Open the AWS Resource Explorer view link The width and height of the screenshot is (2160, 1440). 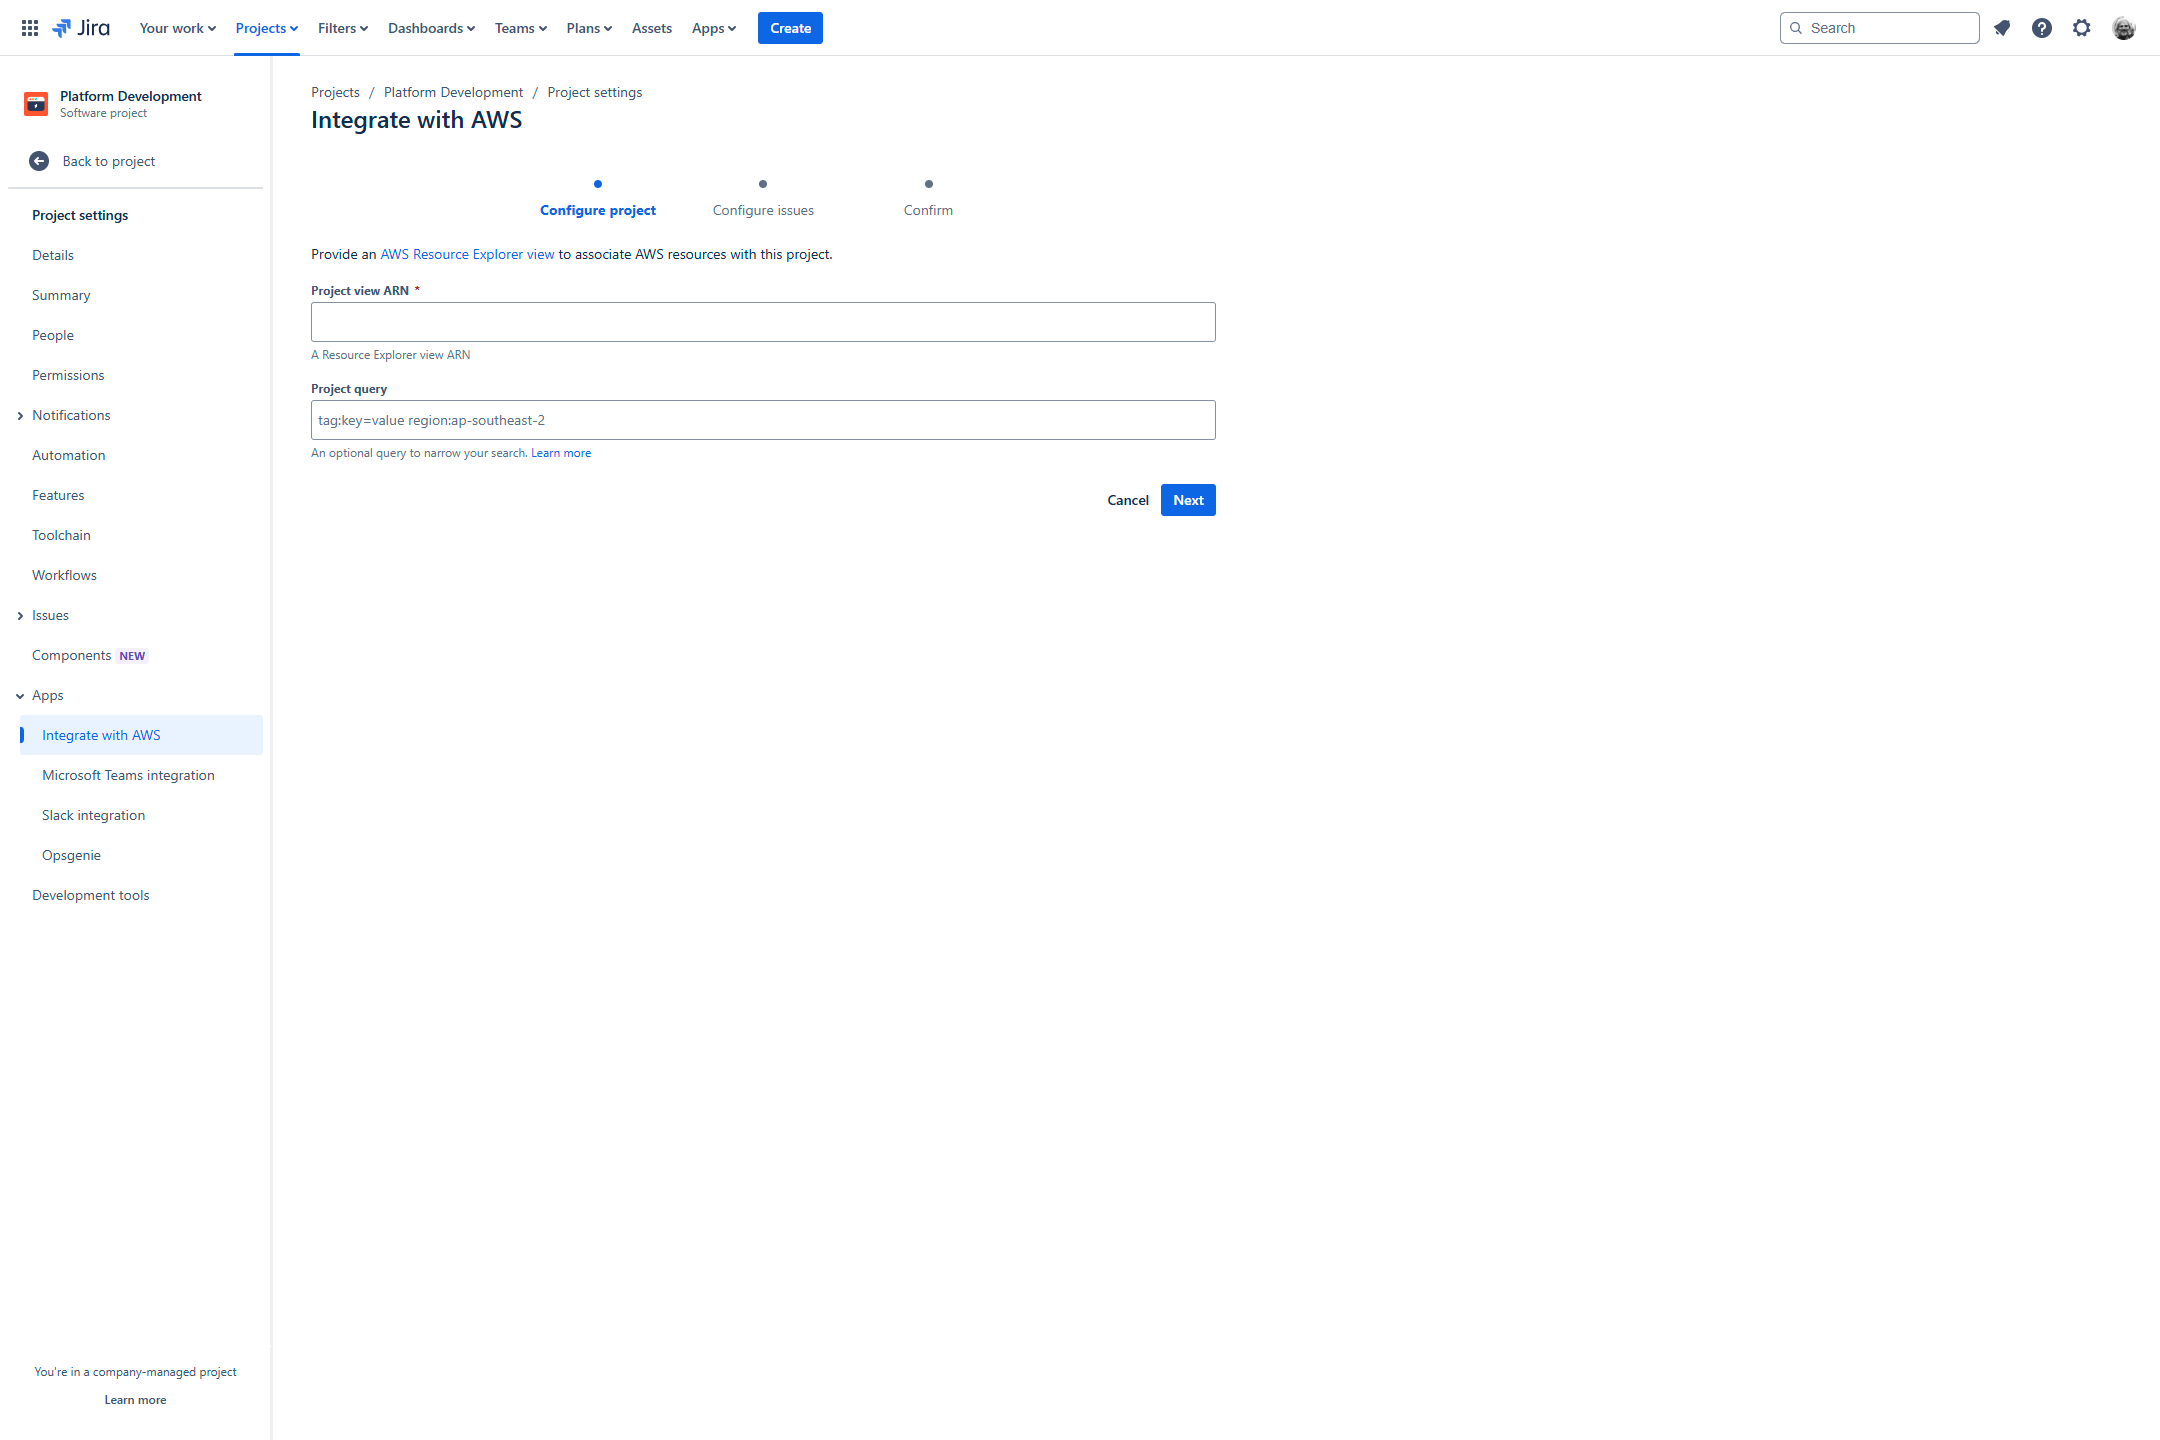click(467, 254)
